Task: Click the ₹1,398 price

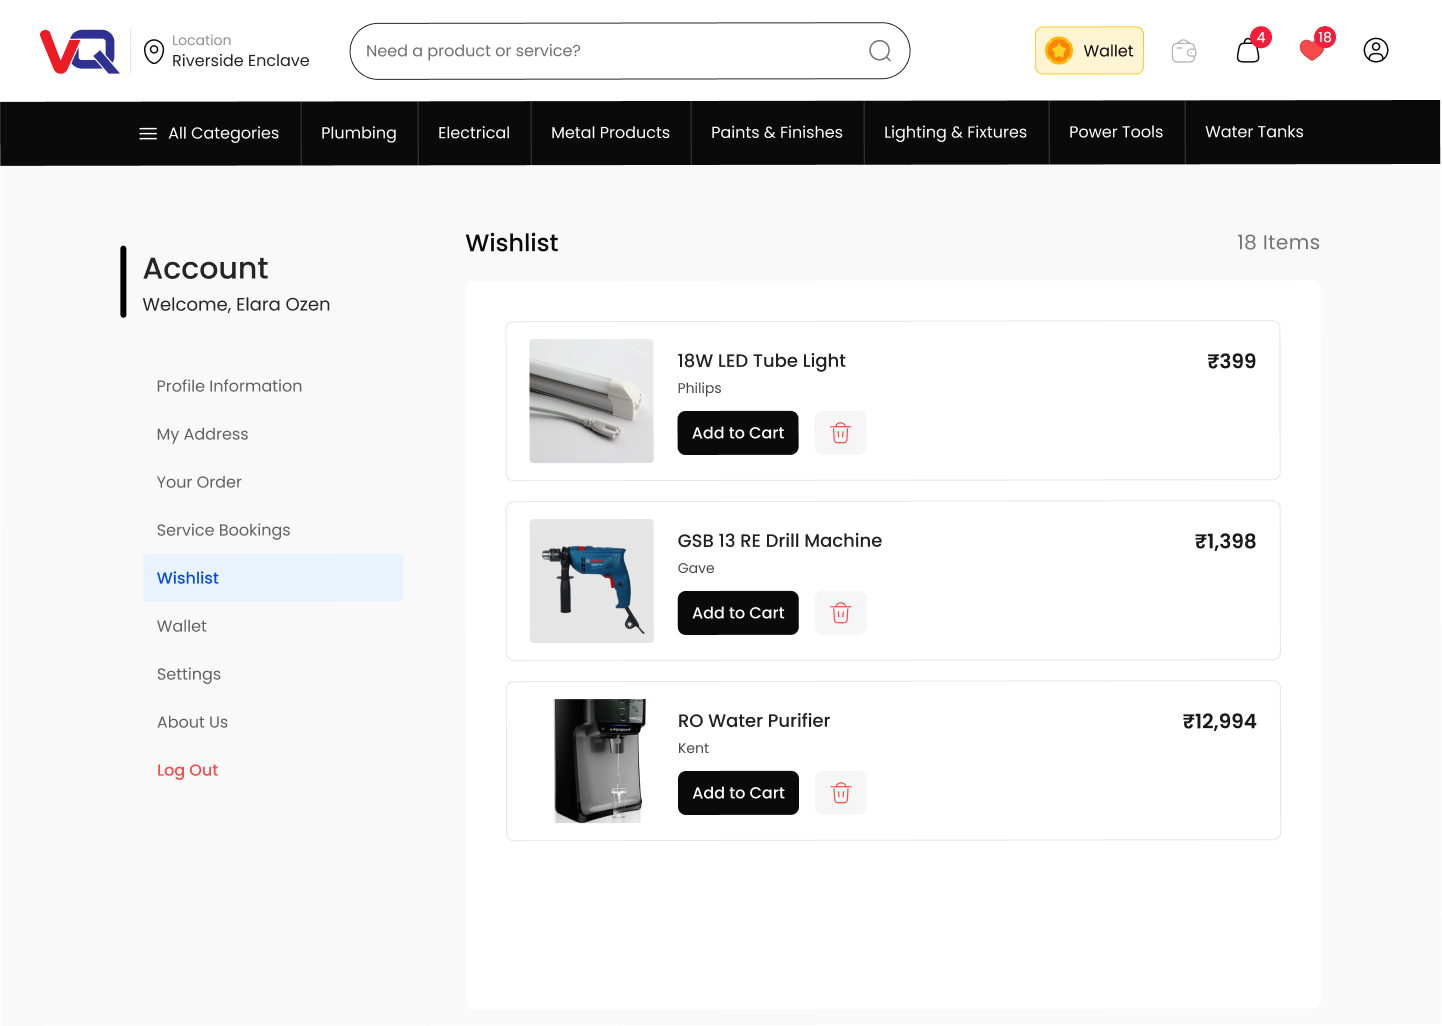Action: pyautogui.click(x=1225, y=541)
